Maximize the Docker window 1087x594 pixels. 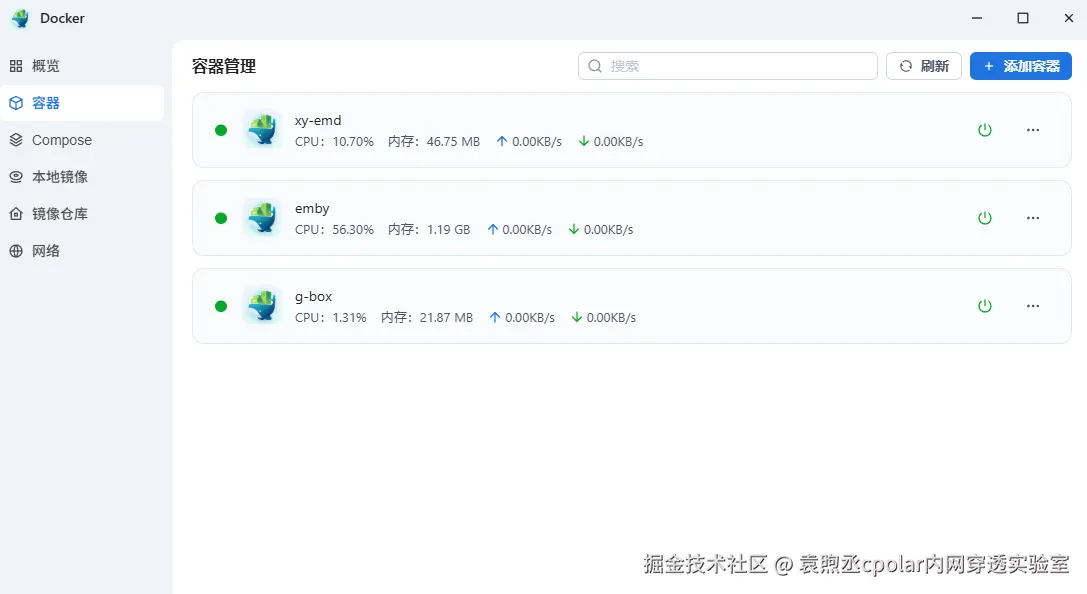pos(1023,19)
